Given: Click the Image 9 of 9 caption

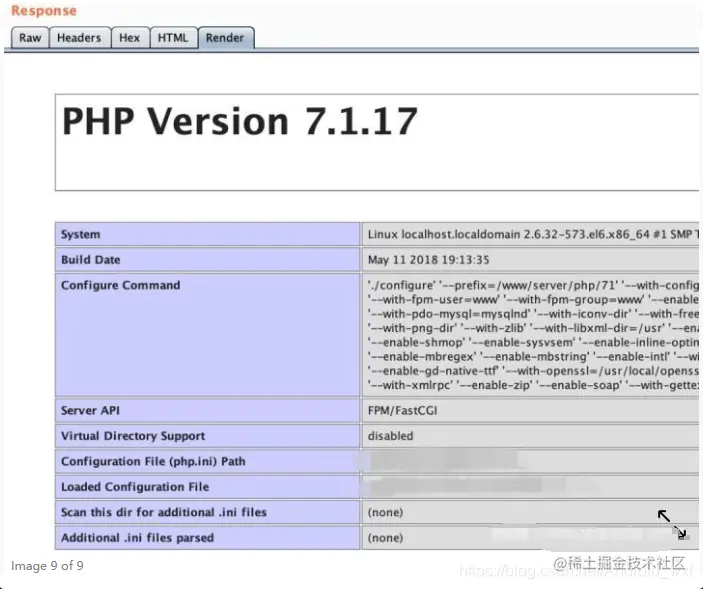Looking at the screenshot, I should [x=47, y=566].
